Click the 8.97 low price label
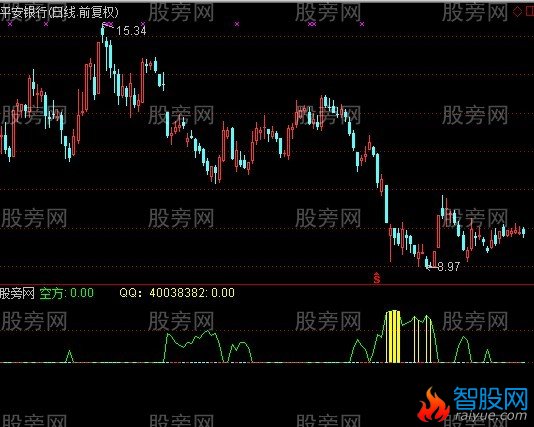 (x=449, y=266)
